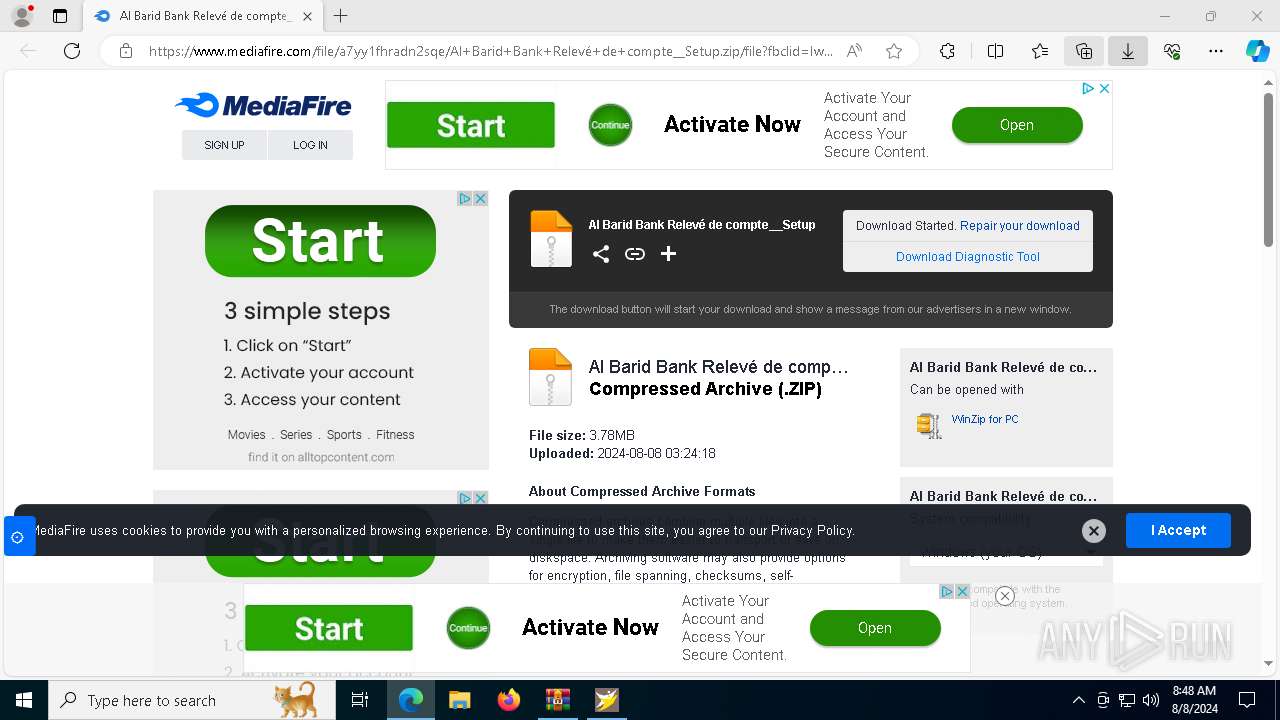The height and width of the screenshot is (720, 1280).
Task: Accept cookies with I Accept
Action: [1178, 530]
